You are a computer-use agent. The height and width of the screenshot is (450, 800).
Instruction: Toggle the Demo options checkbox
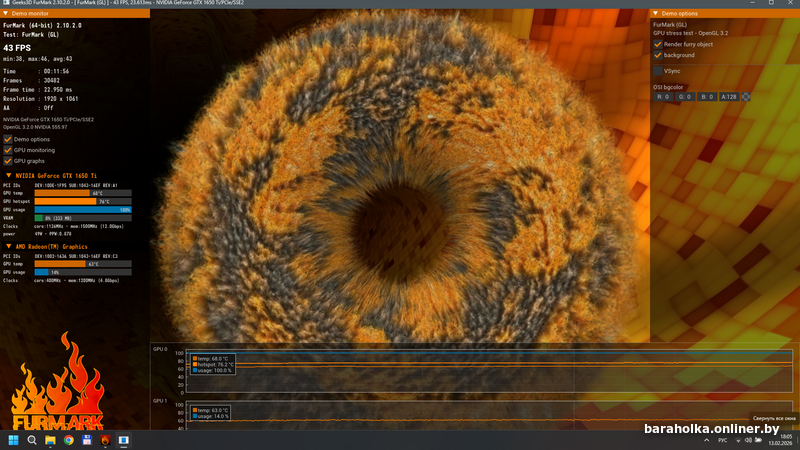[x=8, y=139]
